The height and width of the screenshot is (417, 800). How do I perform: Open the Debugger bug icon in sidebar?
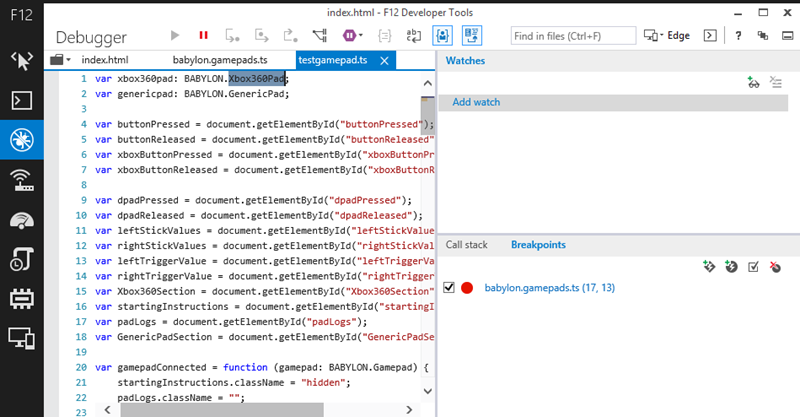click(21, 139)
